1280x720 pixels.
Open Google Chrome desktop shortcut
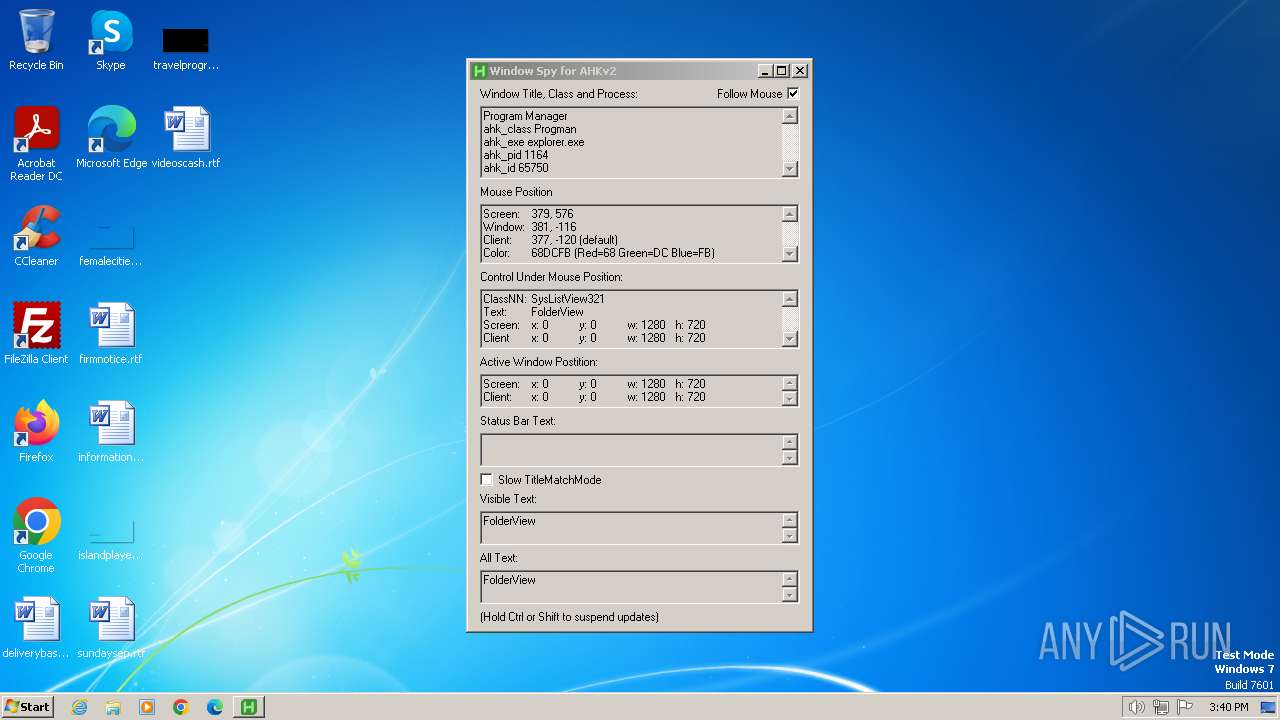[36, 535]
